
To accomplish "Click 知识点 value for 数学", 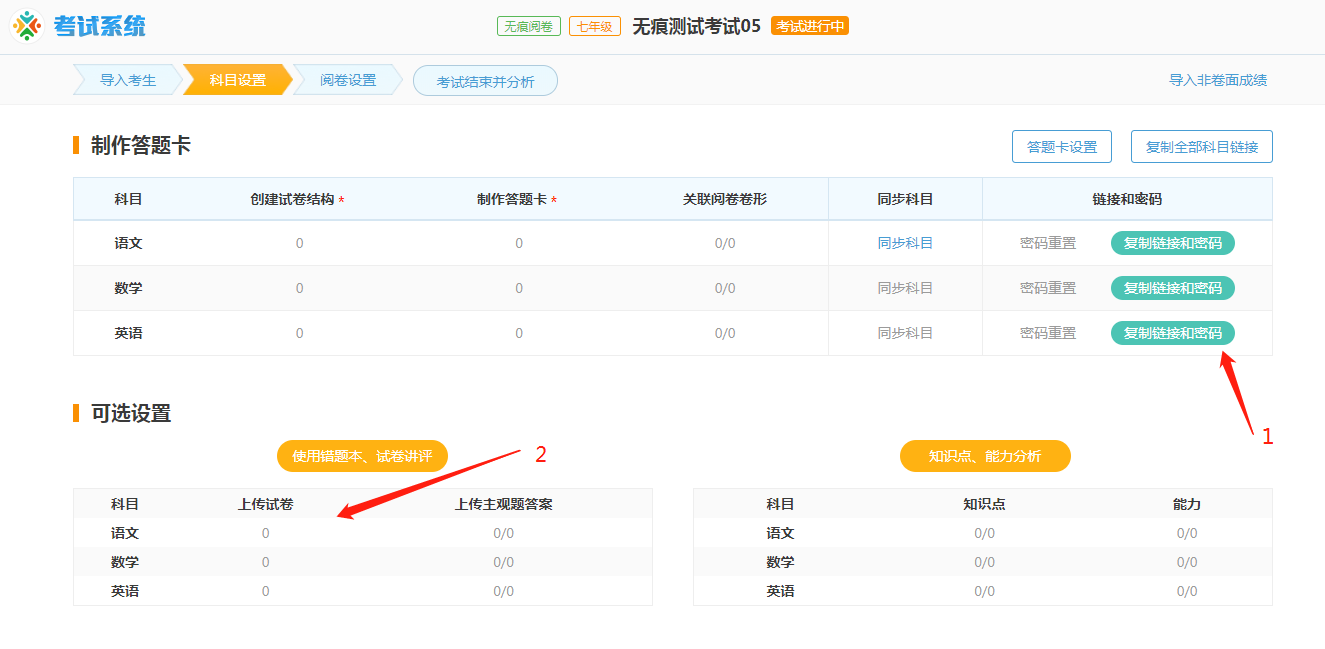I will click(985, 562).
